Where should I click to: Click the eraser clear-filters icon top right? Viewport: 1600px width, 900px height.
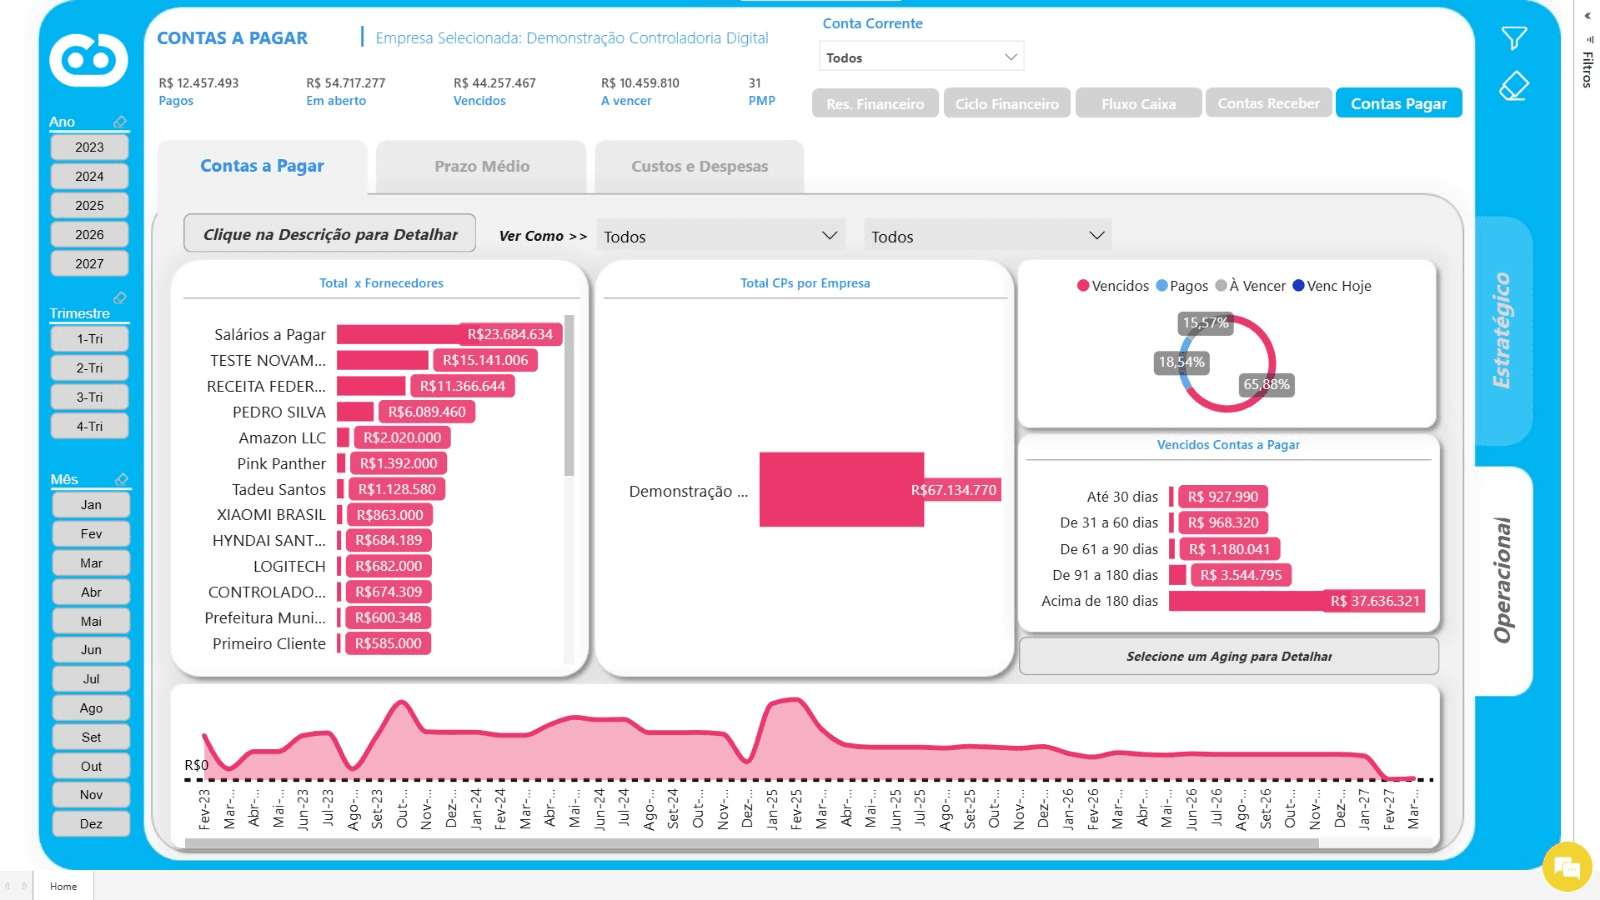click(x=1514, y=86)
